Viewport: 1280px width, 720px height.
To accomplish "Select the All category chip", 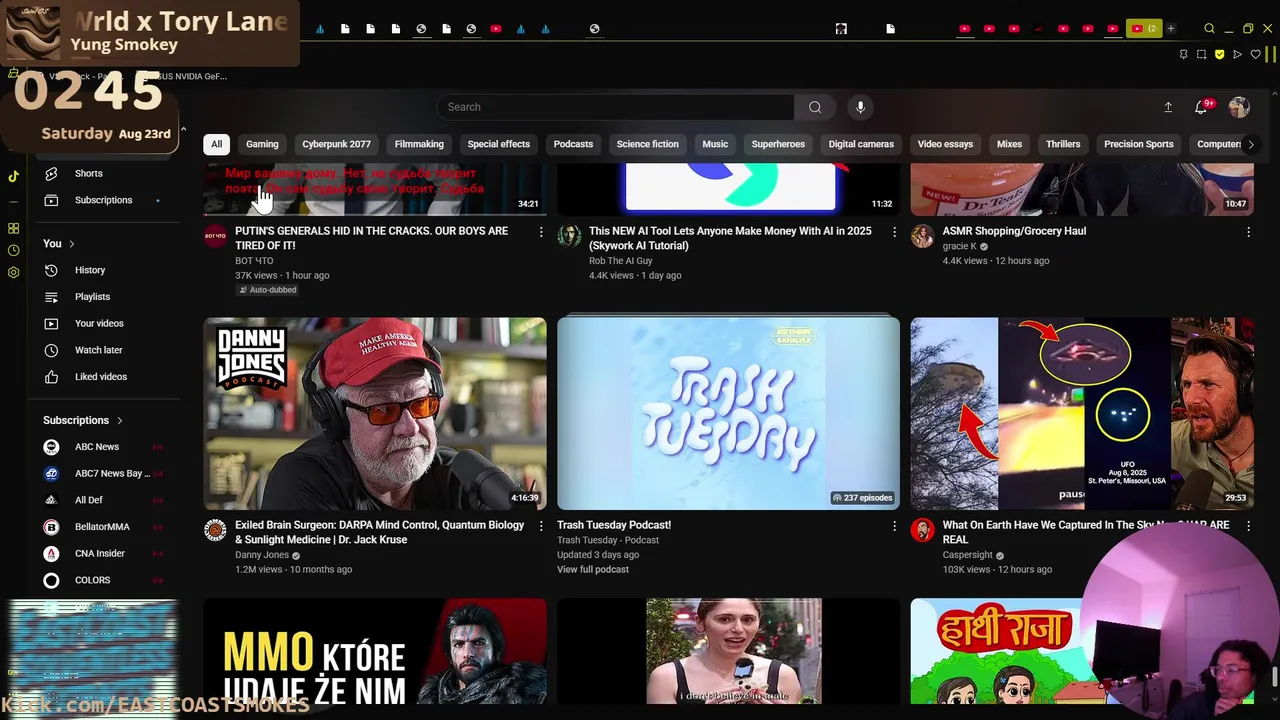I will (x=216, y=144).
